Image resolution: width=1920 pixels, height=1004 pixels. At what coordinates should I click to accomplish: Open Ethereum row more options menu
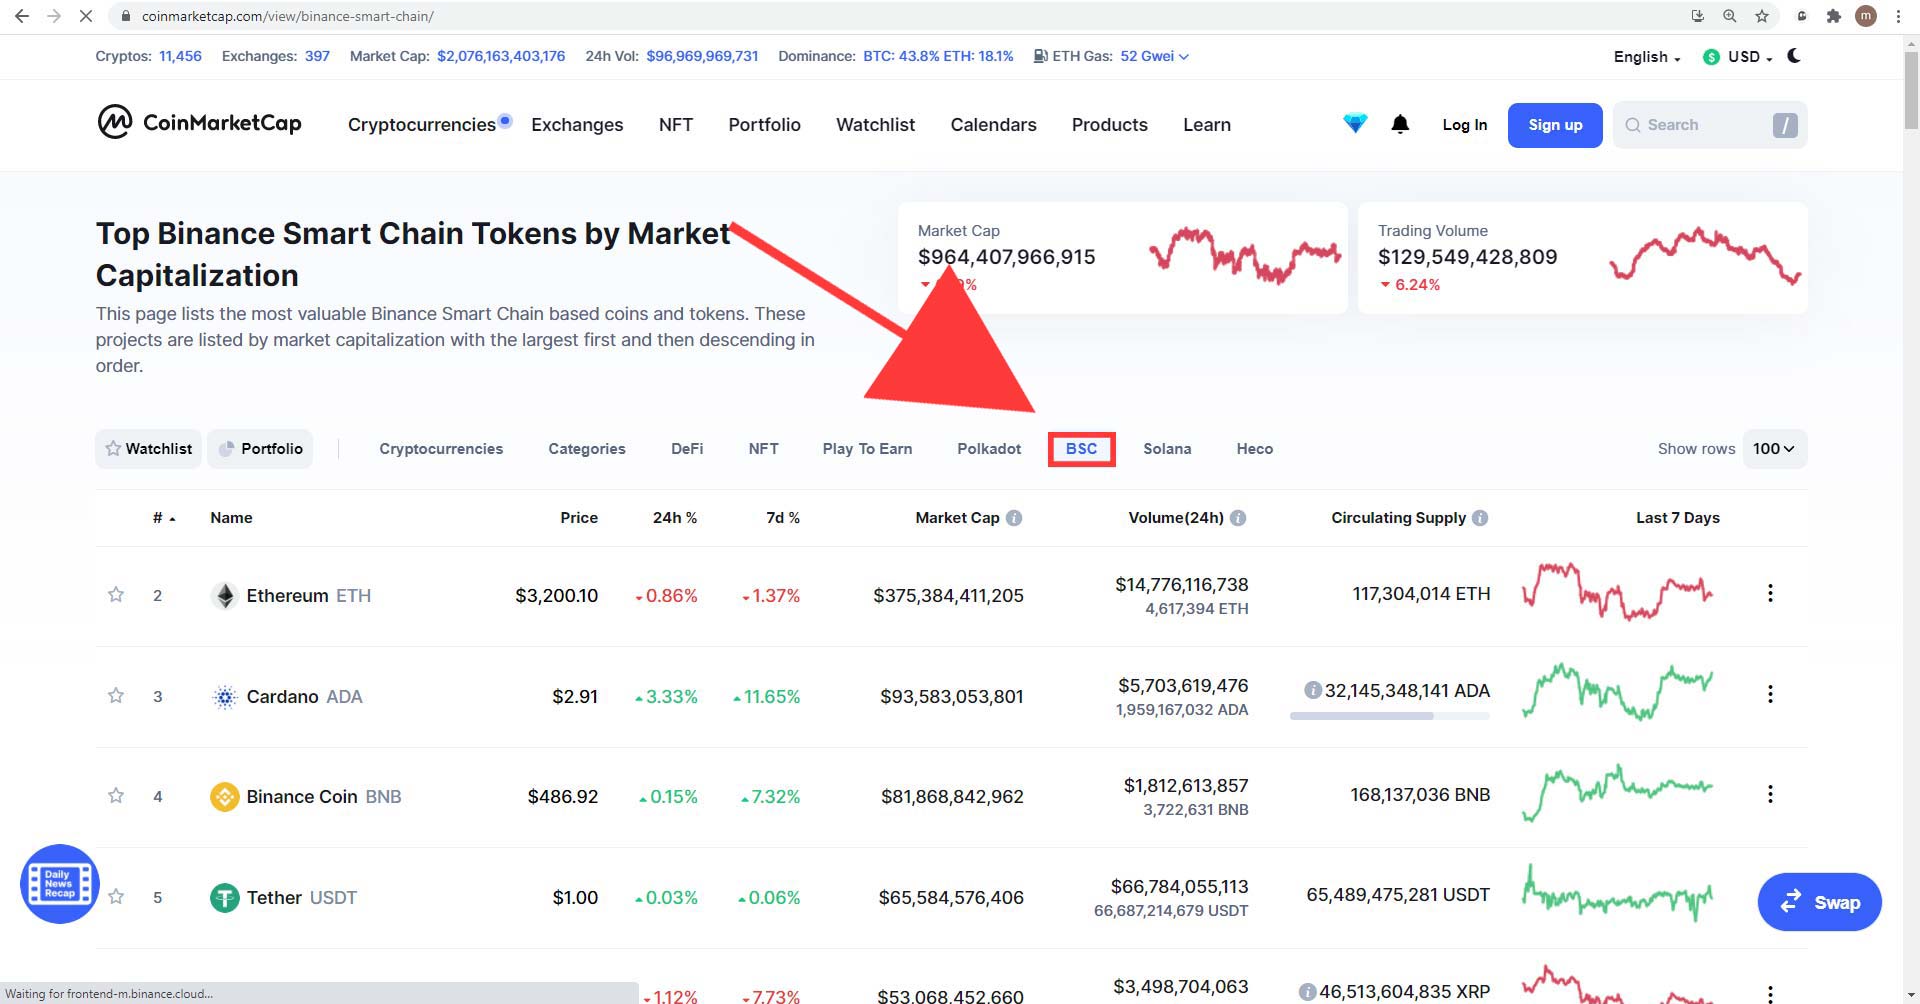[1770, 593]
